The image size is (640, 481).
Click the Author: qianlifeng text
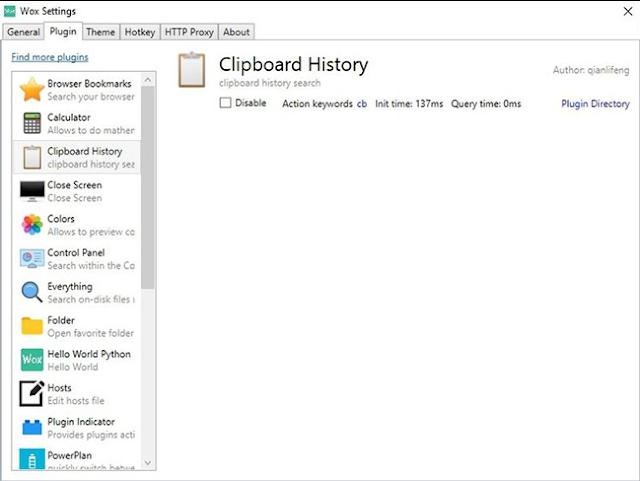(591, 70)
